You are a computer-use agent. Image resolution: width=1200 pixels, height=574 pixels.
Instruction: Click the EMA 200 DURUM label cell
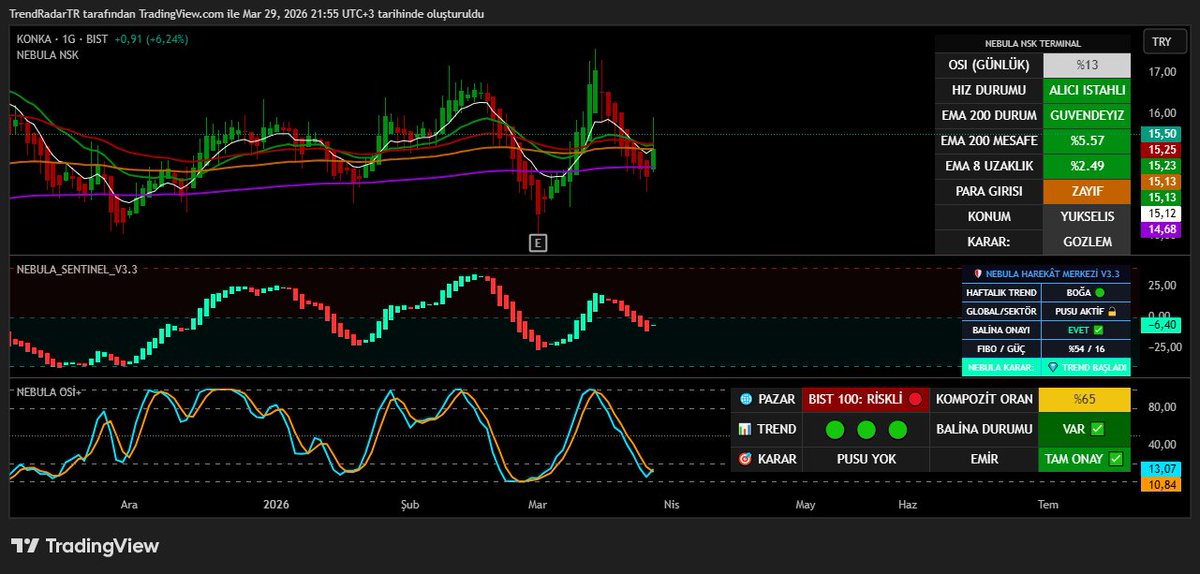pos(989,115)
